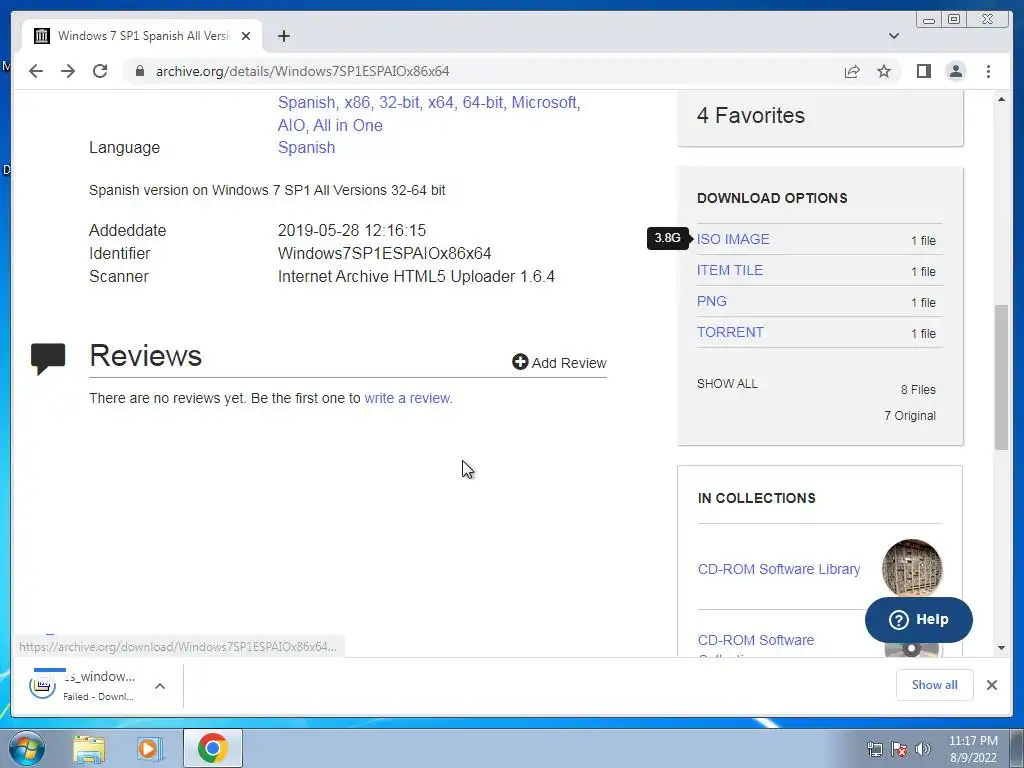The image size is (1024, 768).
Task: Open the x86 topic link
Action: click(x=357, y=103)
